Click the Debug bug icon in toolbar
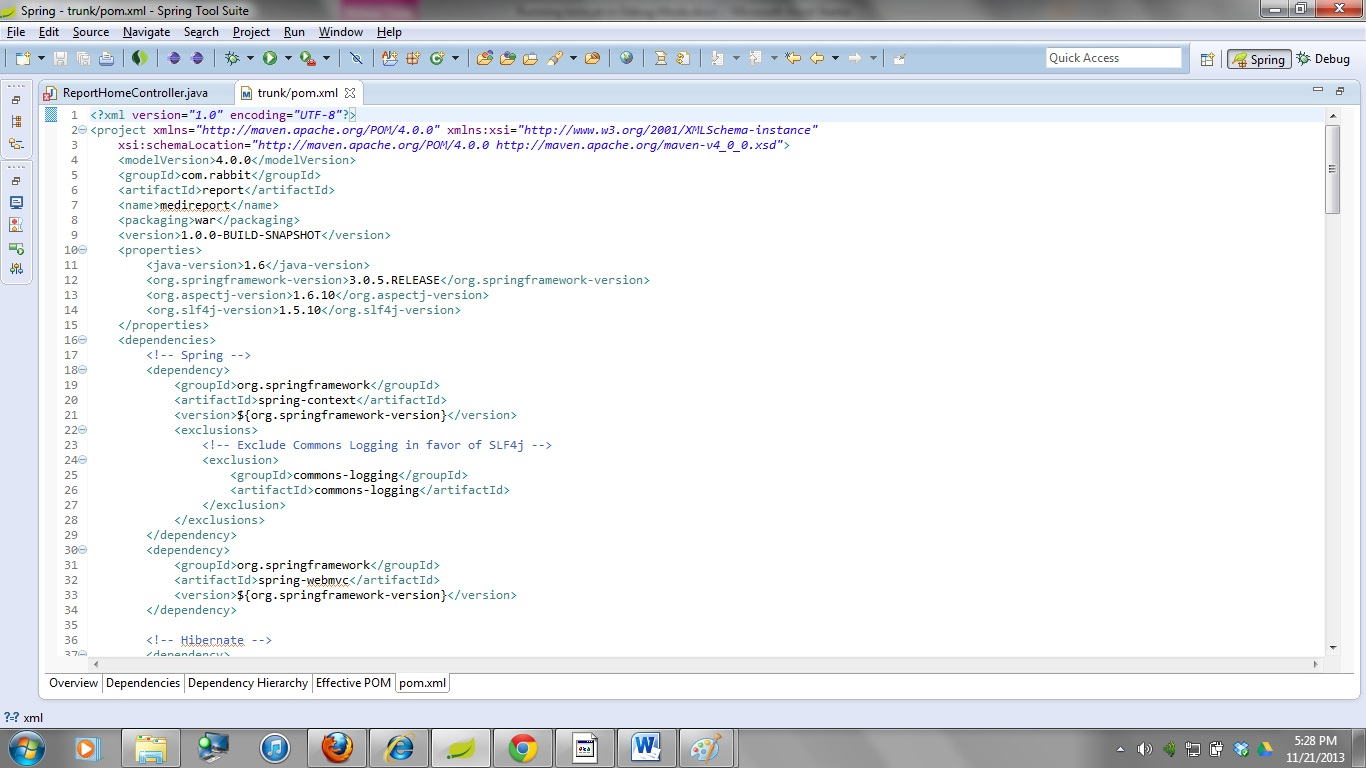1366x768 pixels. tap(232, 58)
